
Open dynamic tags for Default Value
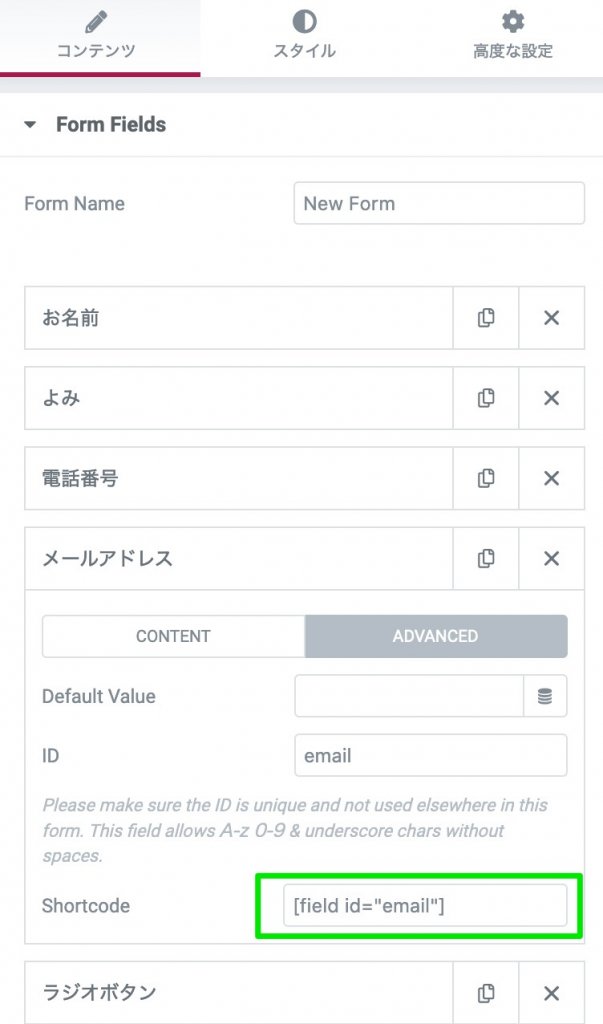click(x=545, y=696)
